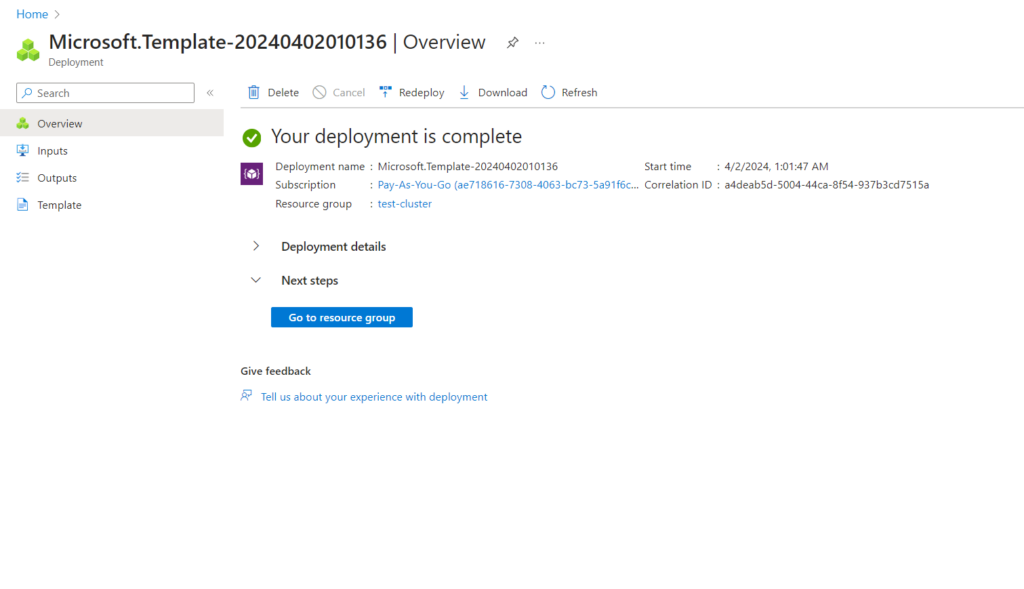This screenshot has width=1024, height=589.
Task: Expand the Deployment details section
Action: [256, 246]
